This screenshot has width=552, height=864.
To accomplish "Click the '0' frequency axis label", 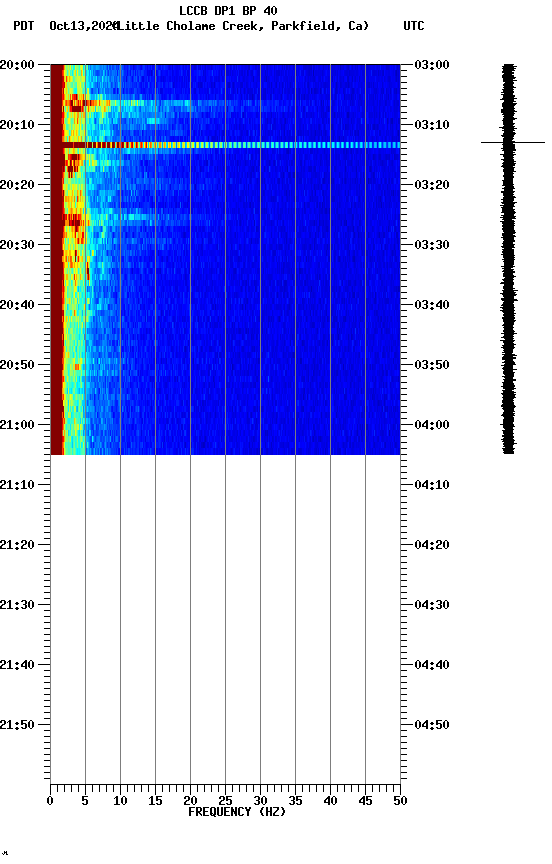I will 51,801.
